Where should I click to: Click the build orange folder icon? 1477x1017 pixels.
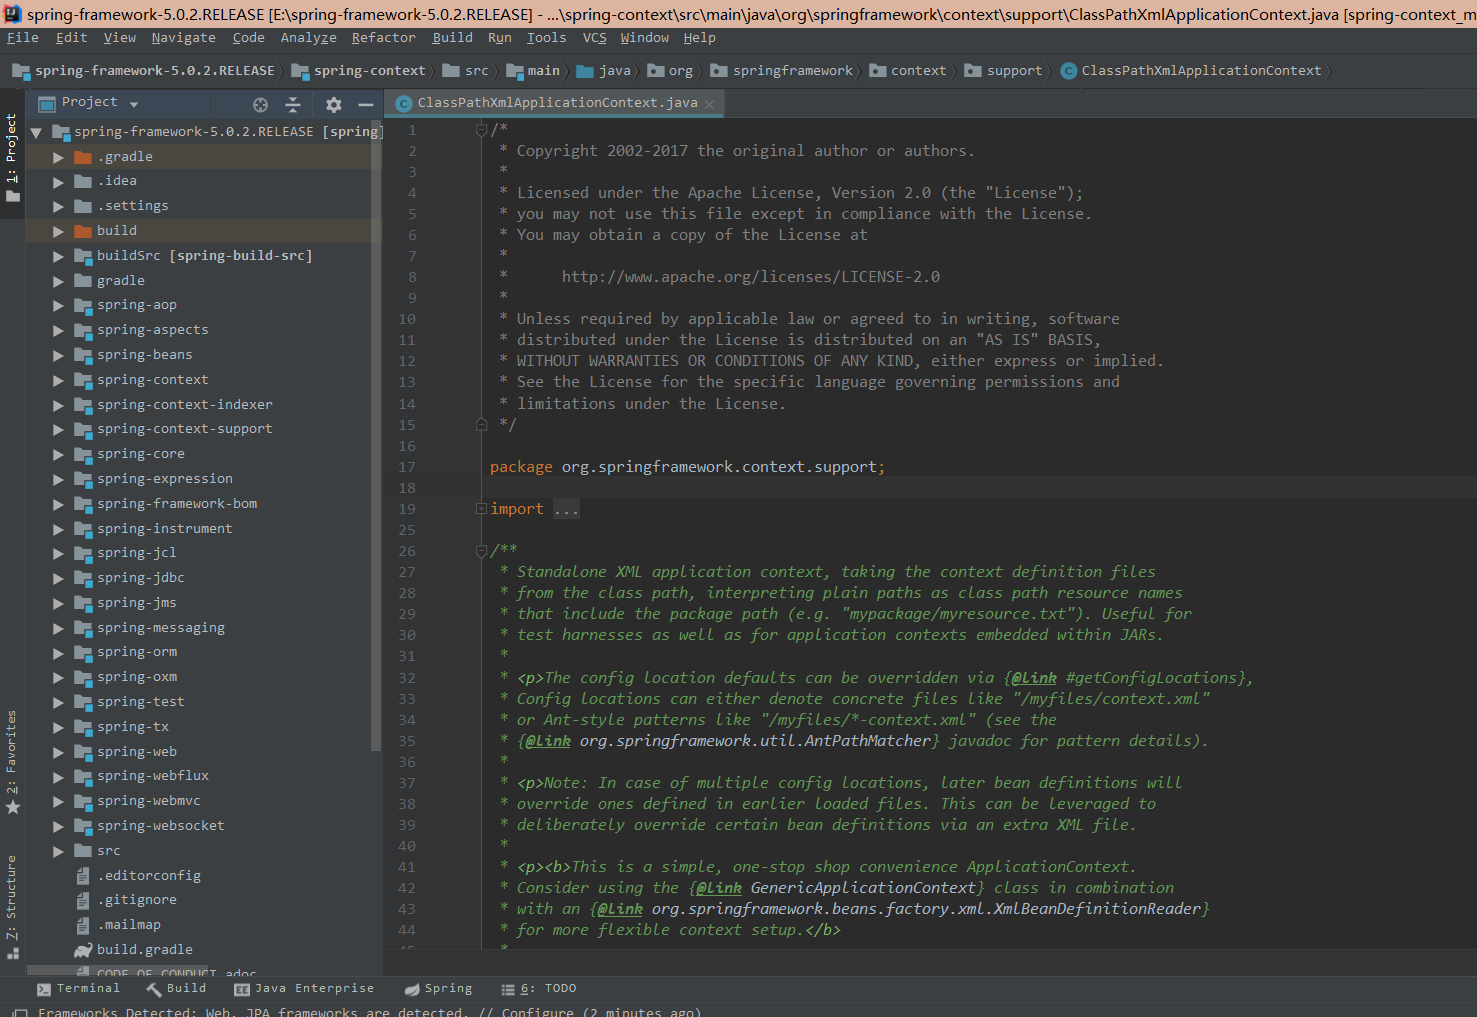pos(83,231)
